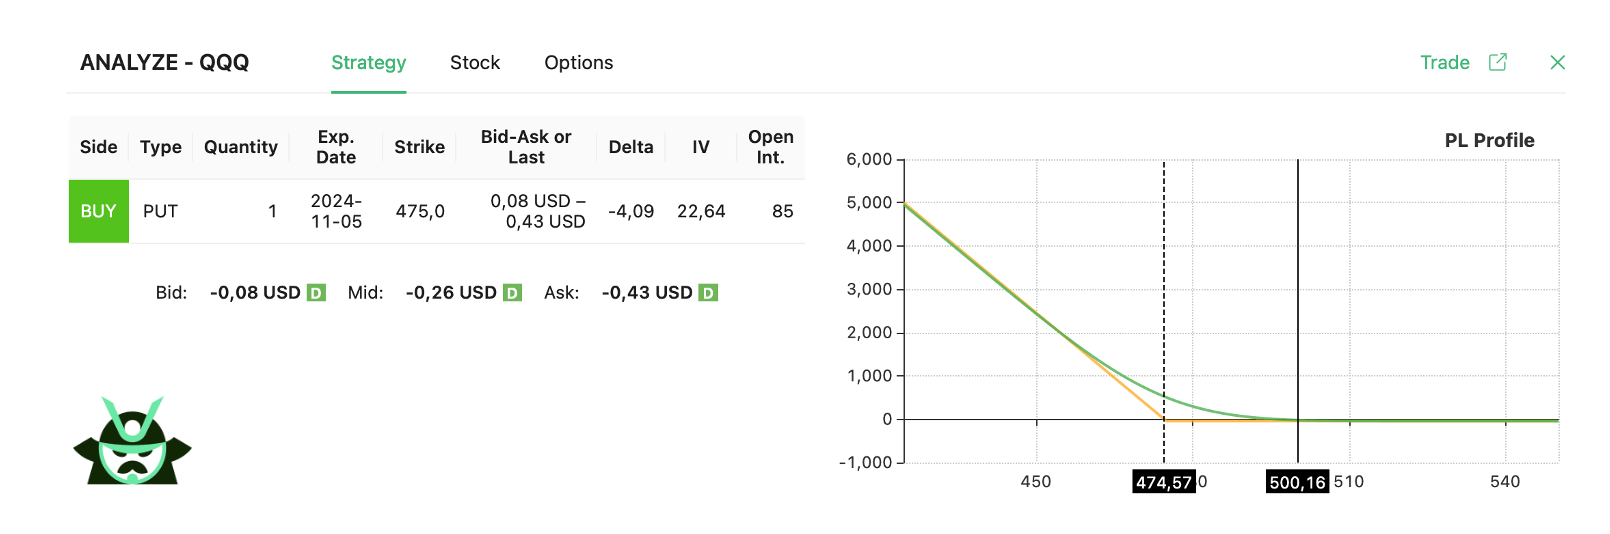This screenshot has width=1610, height=534.
Task: Click the PUT option type cell
Action: coord(160,211)
